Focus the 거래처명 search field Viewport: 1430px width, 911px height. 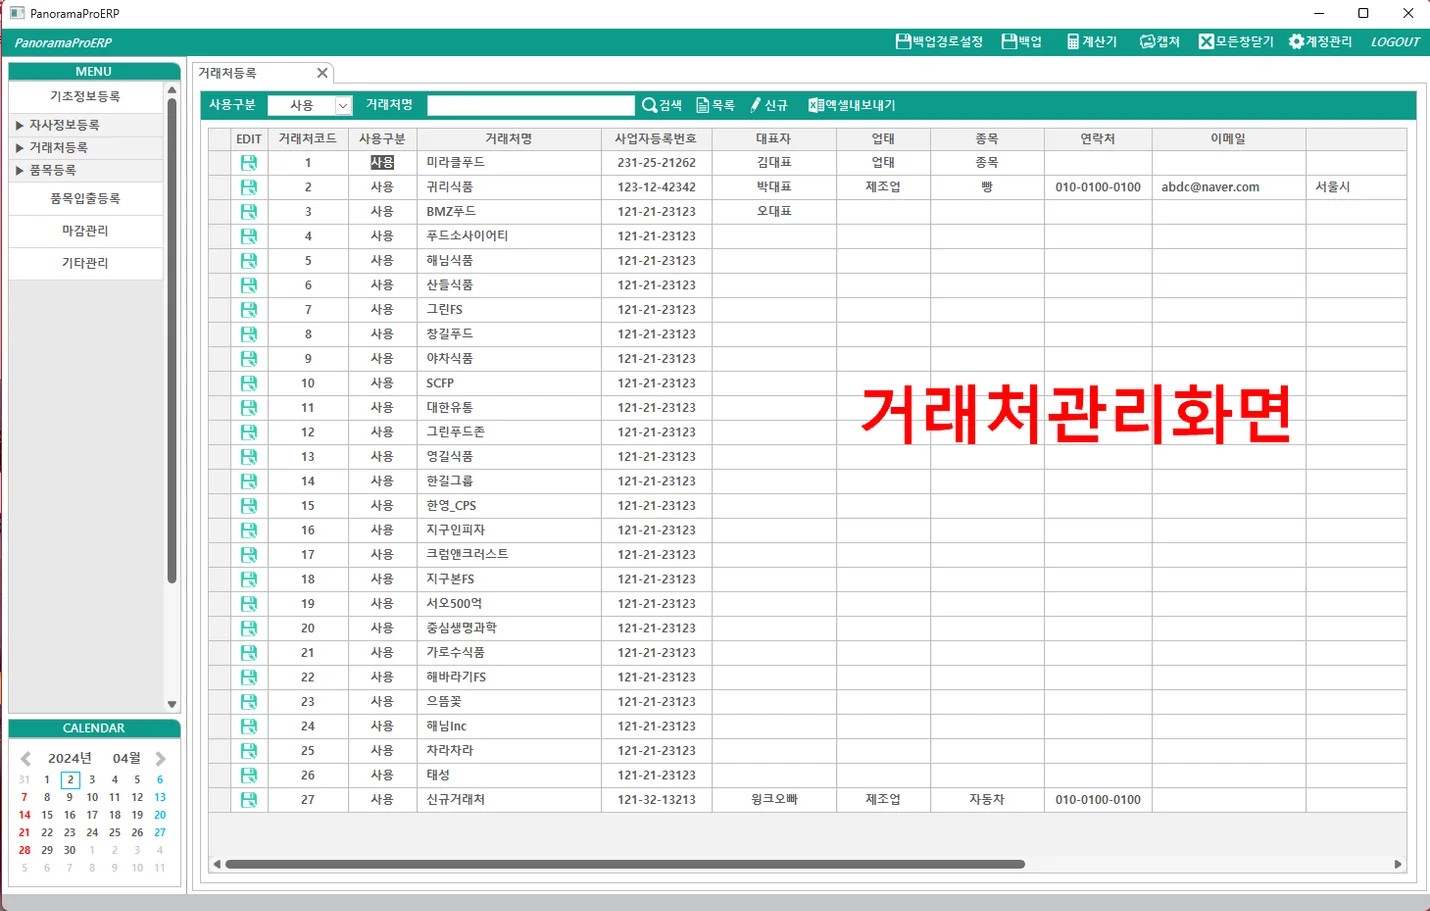click(531, 105)
